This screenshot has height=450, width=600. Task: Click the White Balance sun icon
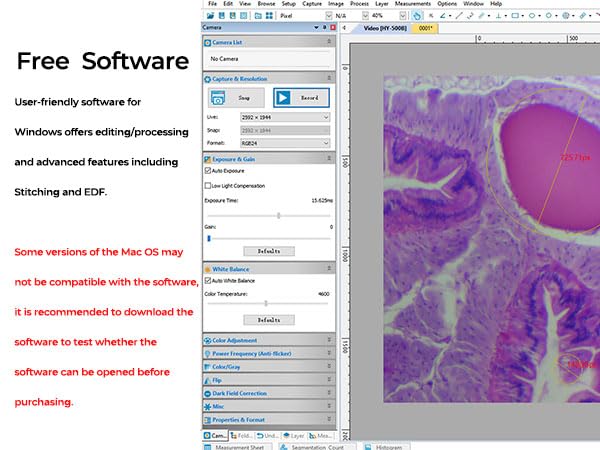coord(207,269)
